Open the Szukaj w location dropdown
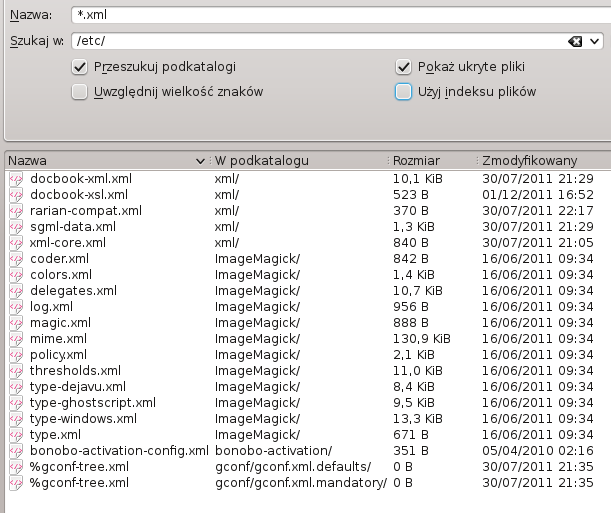 [595, 41]
